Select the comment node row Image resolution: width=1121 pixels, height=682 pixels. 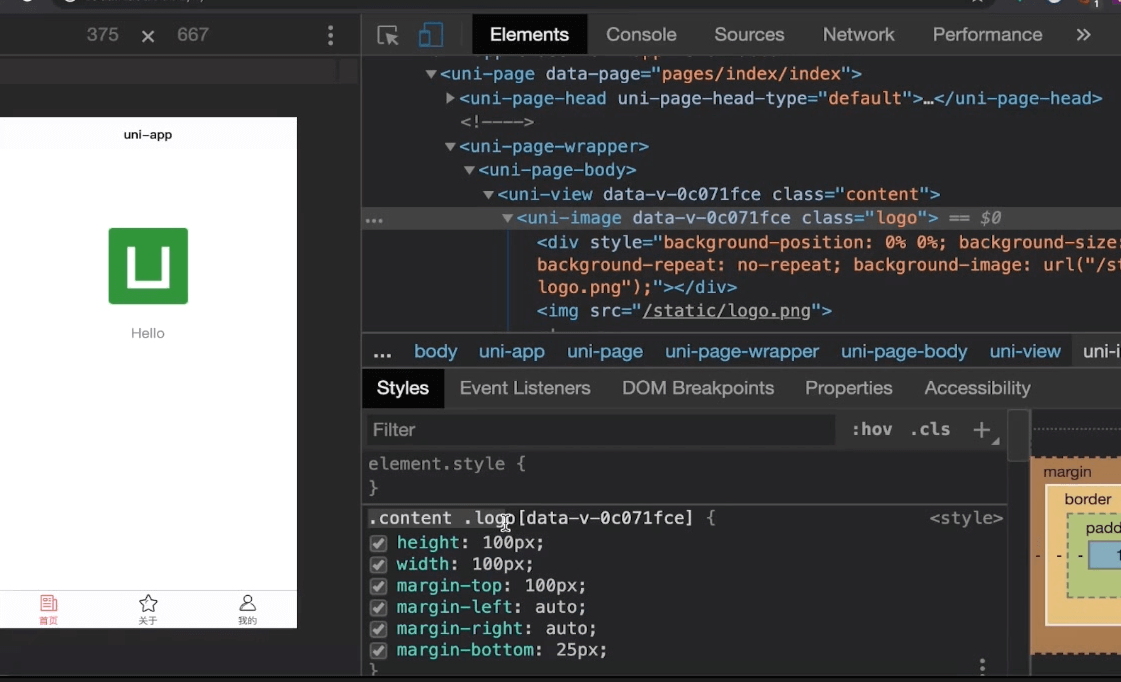pyautogui.click(x=497, y=122)
